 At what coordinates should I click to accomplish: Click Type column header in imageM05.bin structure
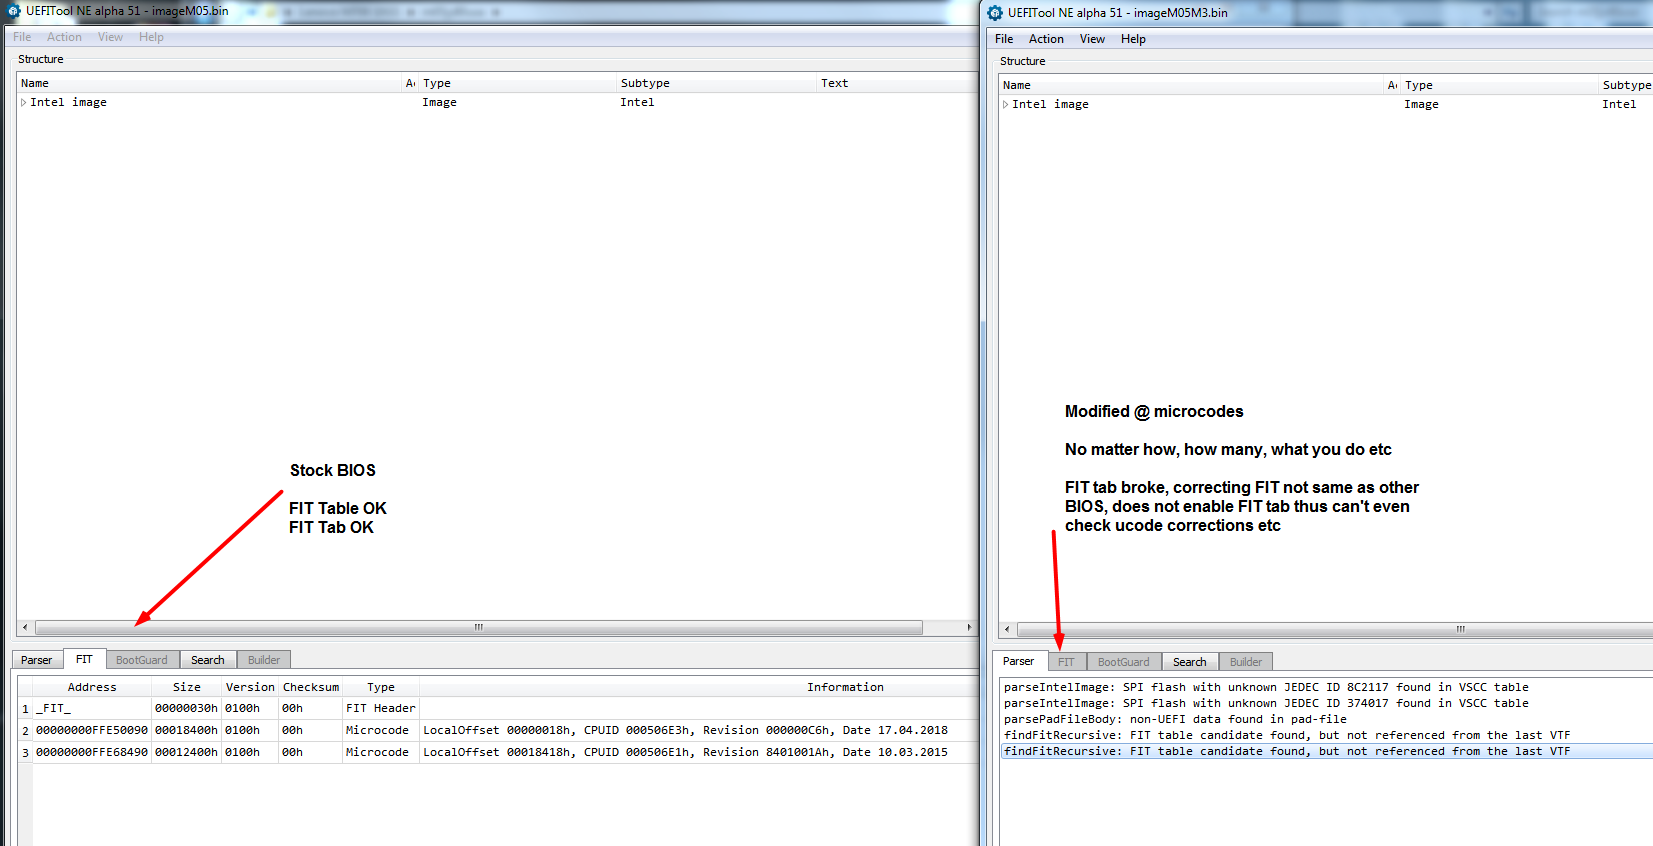pyautogui.click(x=517, y=83)
